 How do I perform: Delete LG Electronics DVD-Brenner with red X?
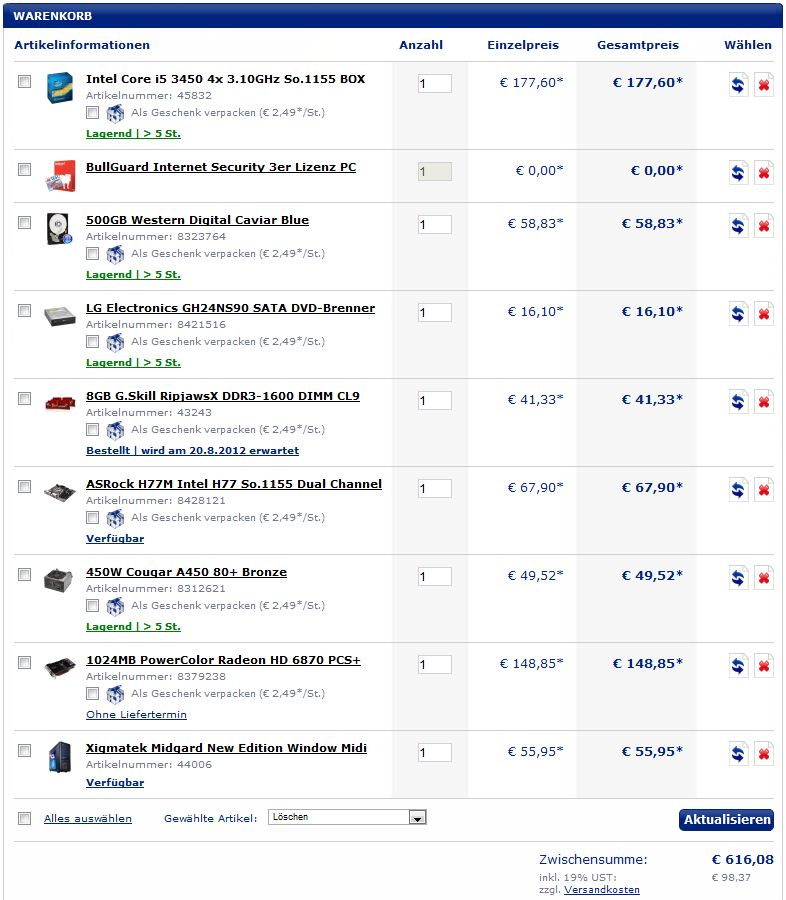[764, 314]
